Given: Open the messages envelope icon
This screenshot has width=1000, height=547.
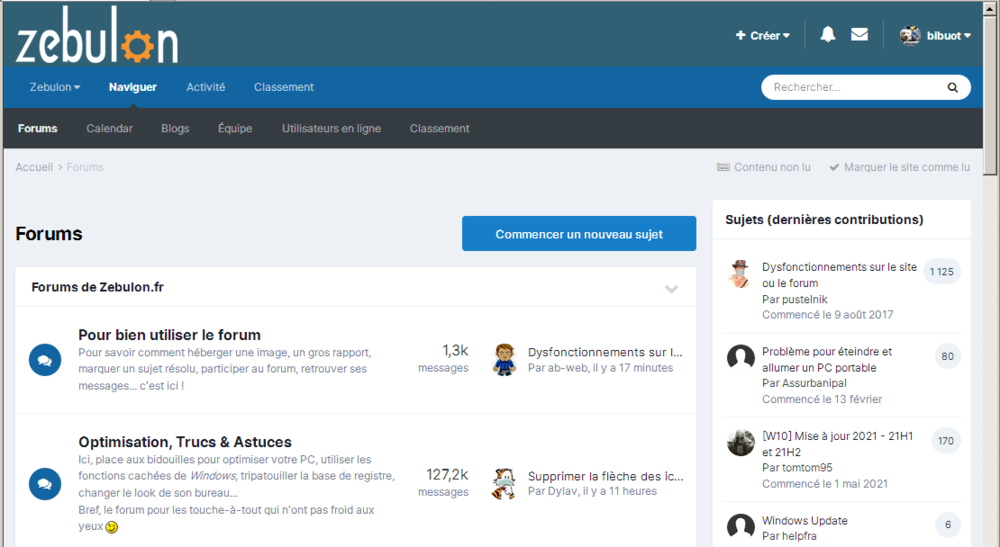Looking at the screenshot, I should coord(859,35).
